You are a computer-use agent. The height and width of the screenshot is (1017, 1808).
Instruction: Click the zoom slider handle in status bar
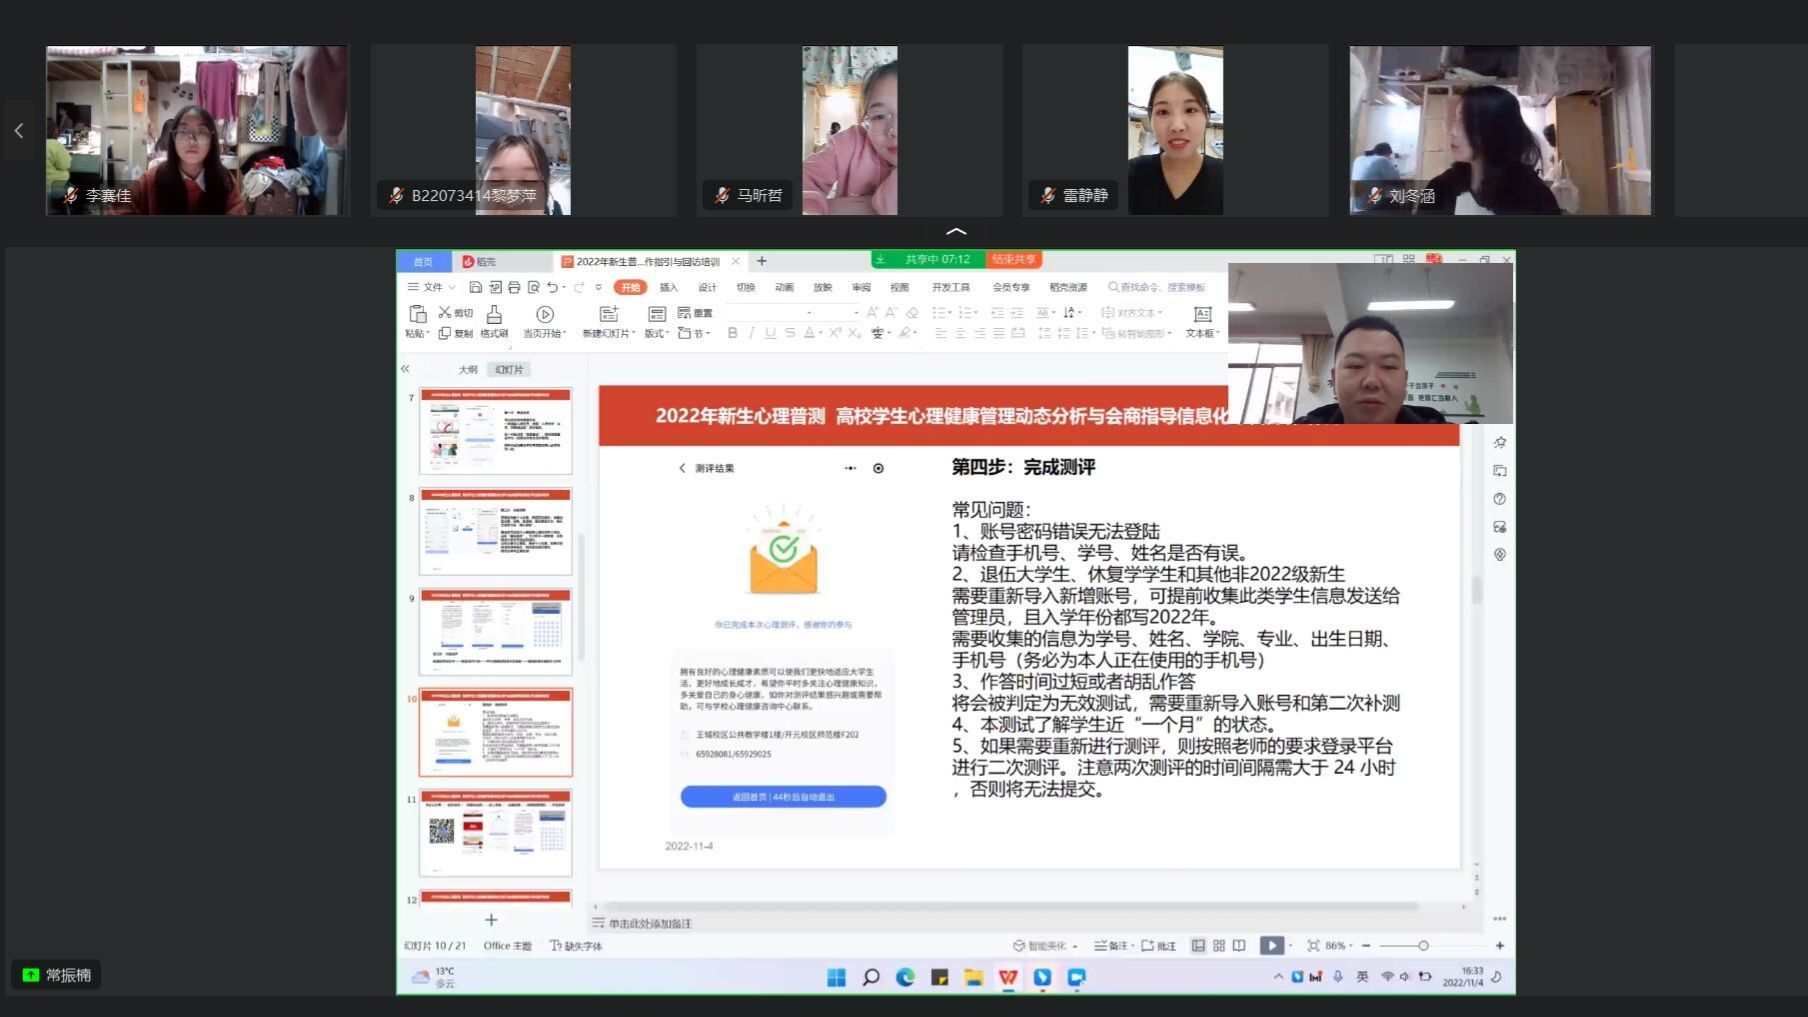click(x=1423, y=946)
